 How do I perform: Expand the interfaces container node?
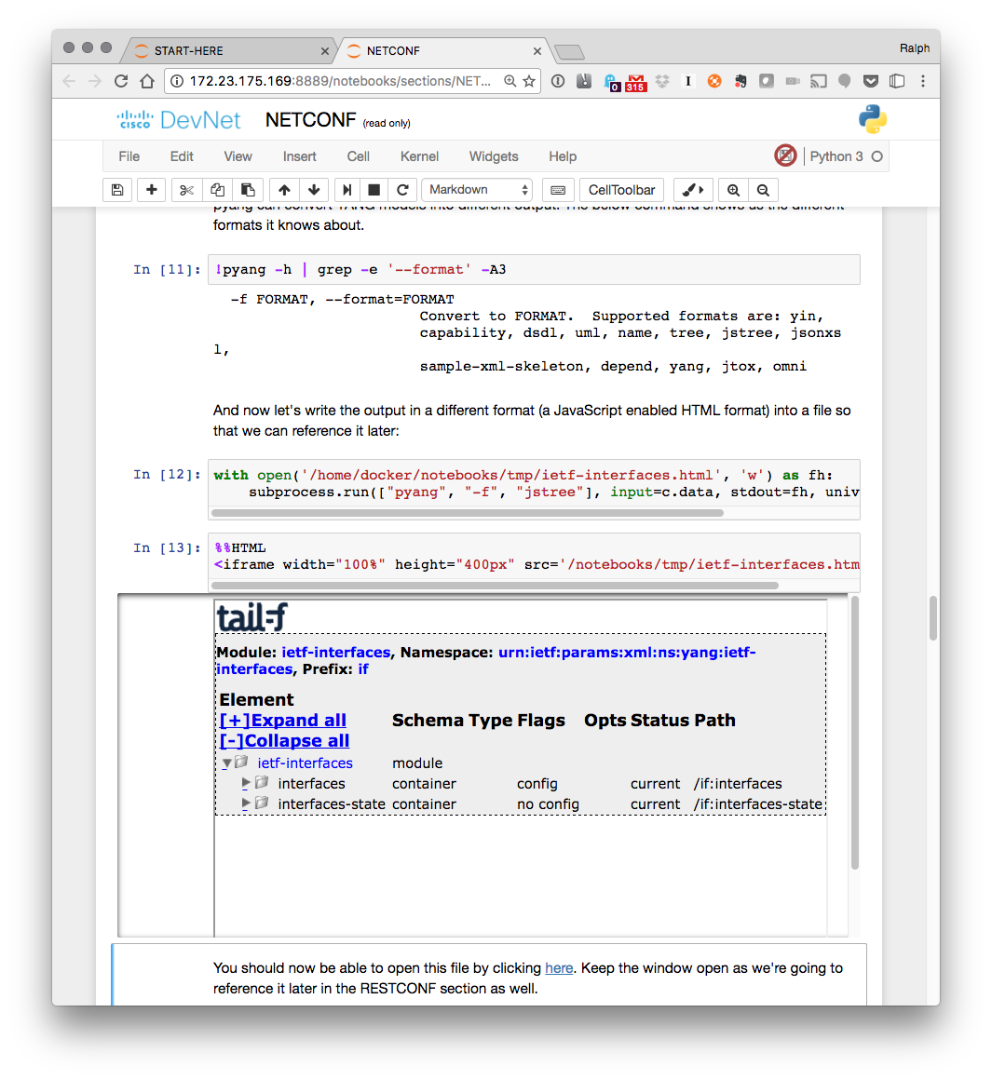(x=246, y=783)
